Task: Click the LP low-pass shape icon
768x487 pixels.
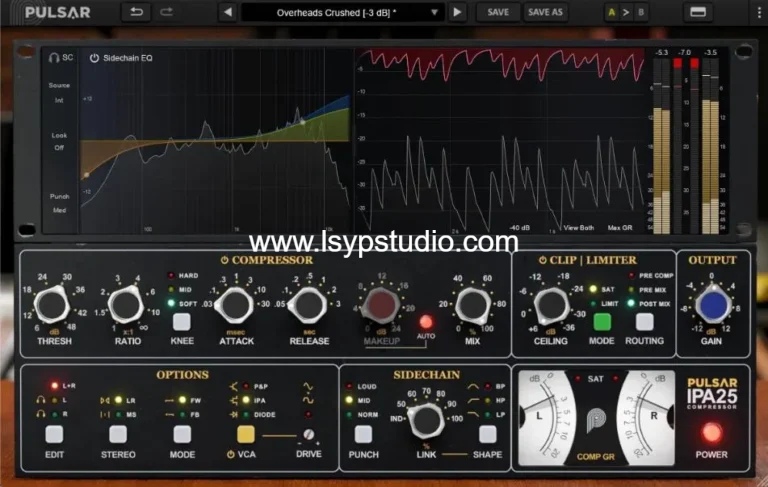Action: [473, 415]
